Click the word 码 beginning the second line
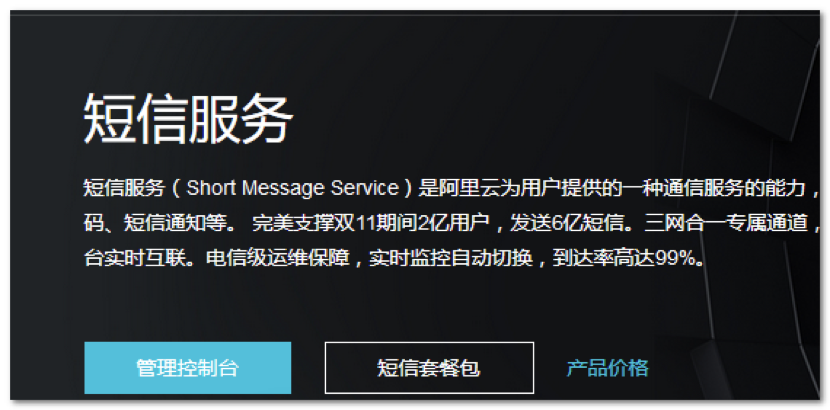The height and width of the screenshot is (410, 830). [x=94, y=223]
